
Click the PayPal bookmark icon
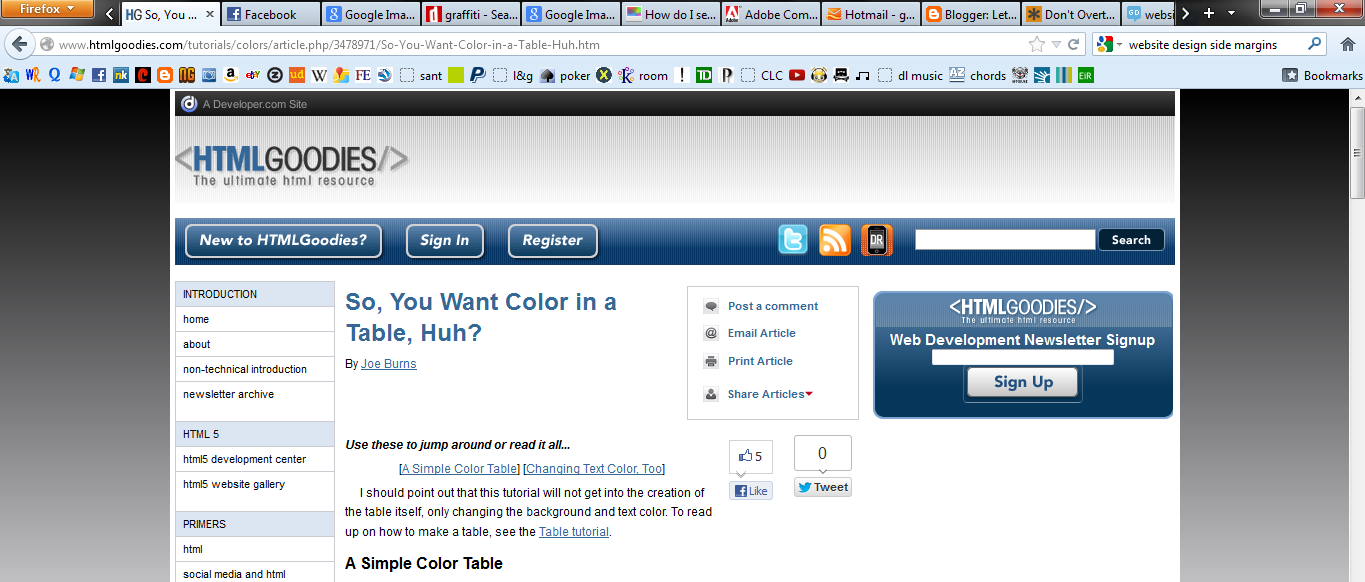click(x=478, y=75)
